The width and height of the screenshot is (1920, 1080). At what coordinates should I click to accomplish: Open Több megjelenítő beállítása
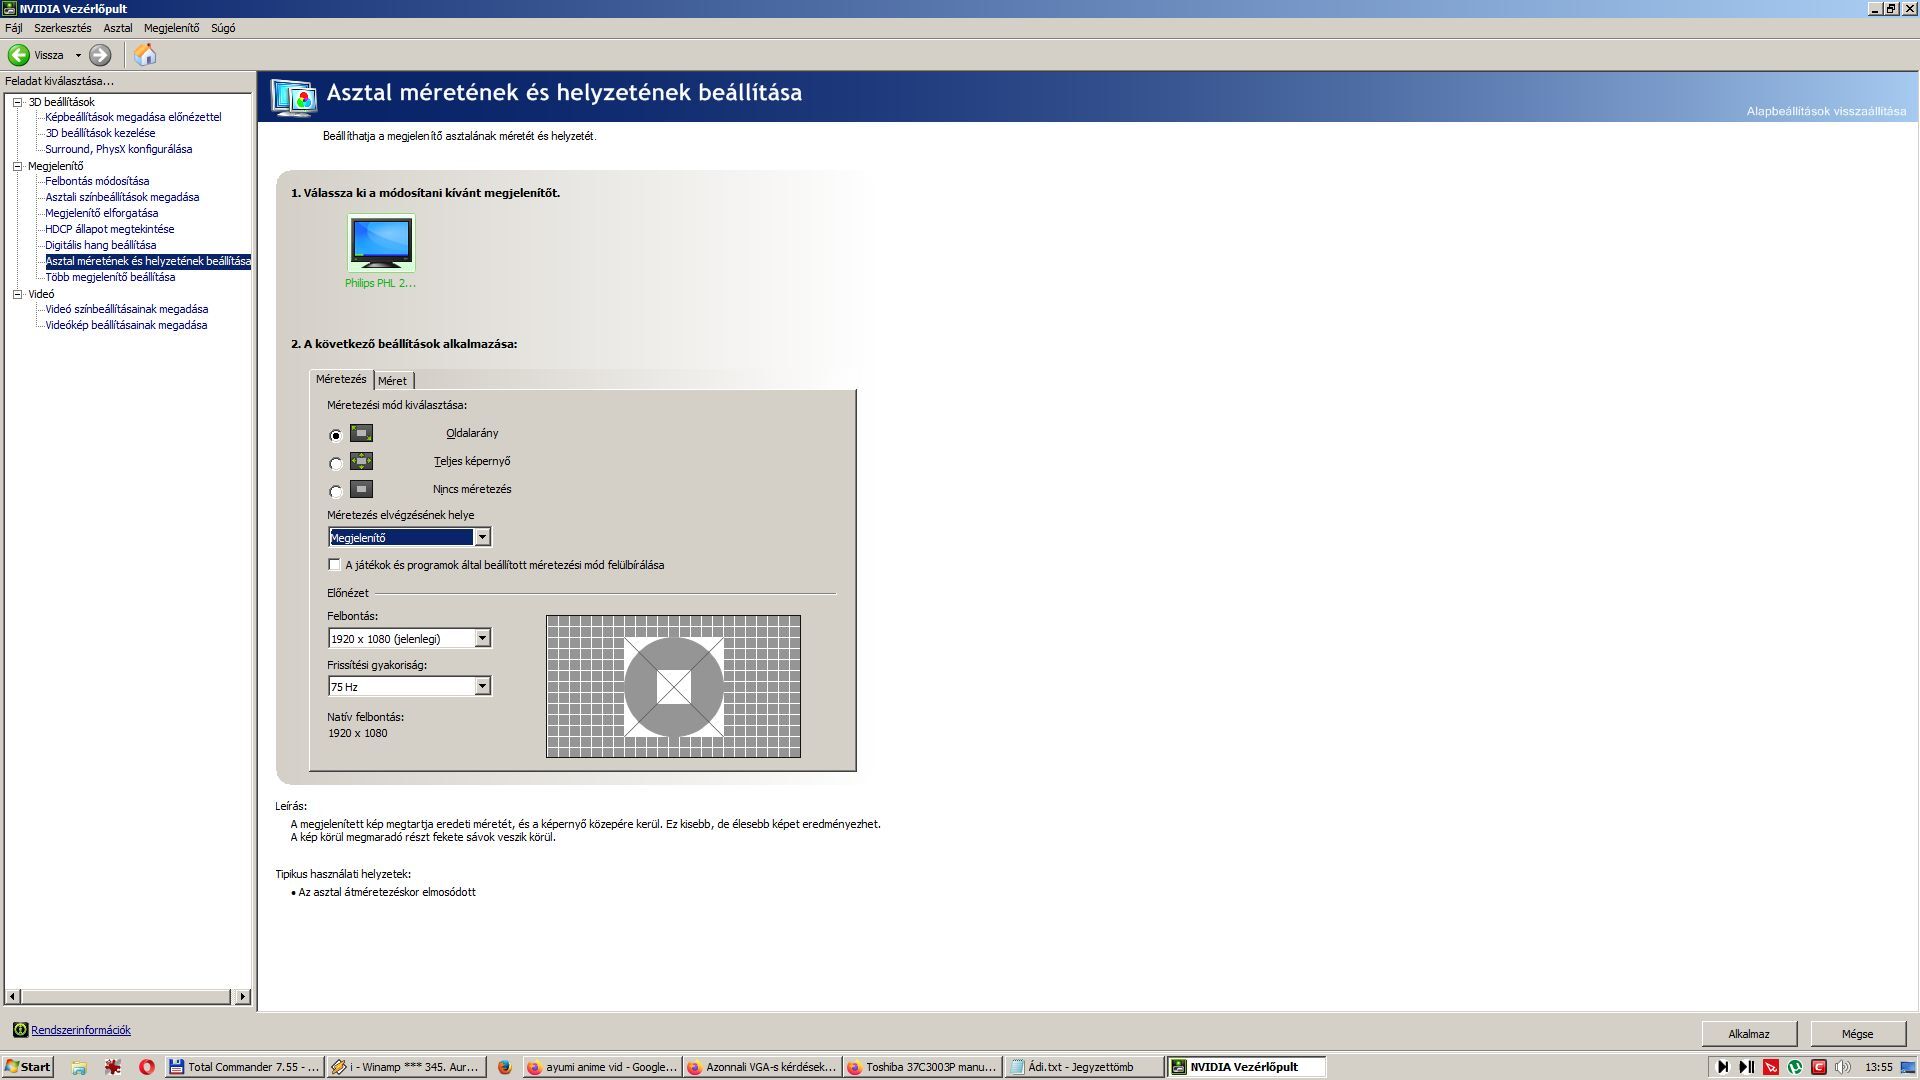tap(110, 277)
